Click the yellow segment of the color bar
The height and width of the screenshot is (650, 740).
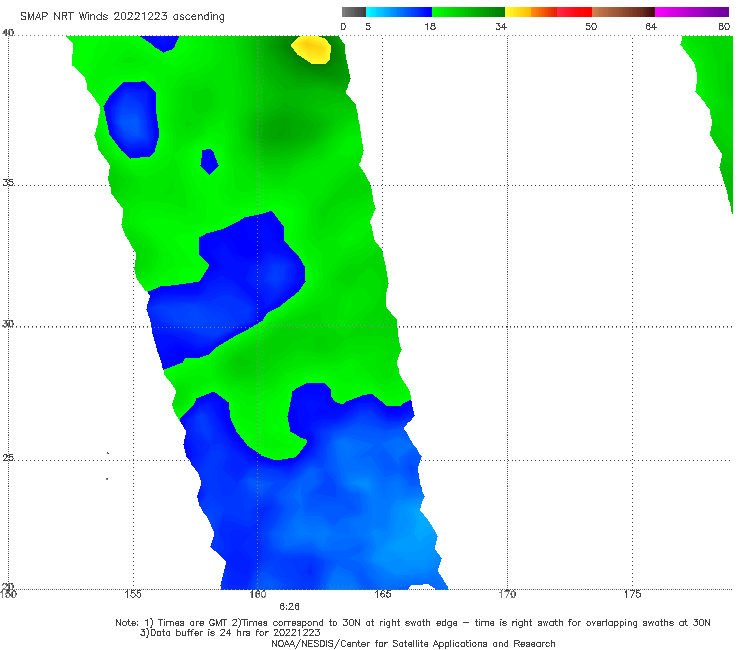(518, 12)
